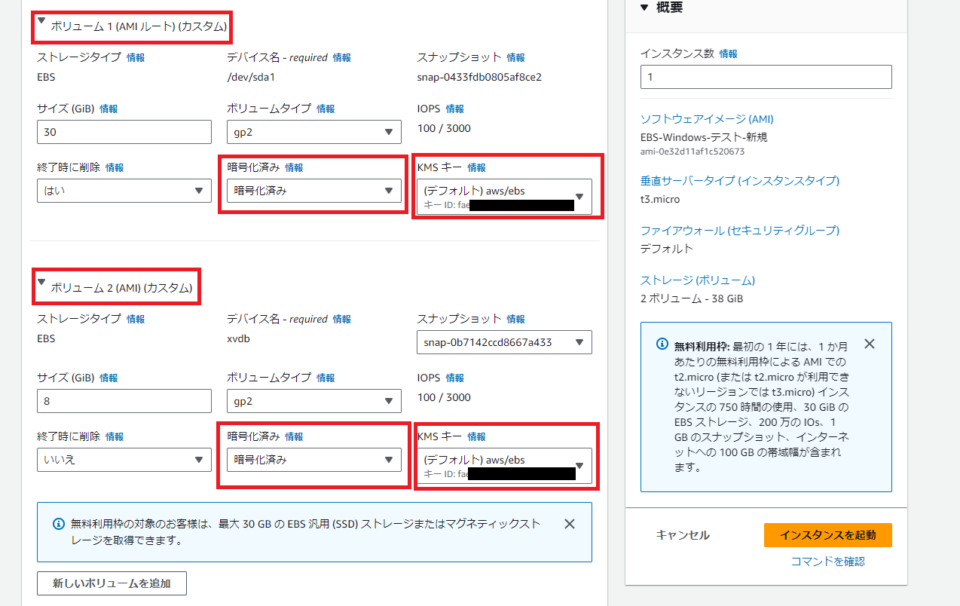Viewport: 960px width, 606px height.
Task: Click the インスタンス数 input field
Action: pos(766,77)
